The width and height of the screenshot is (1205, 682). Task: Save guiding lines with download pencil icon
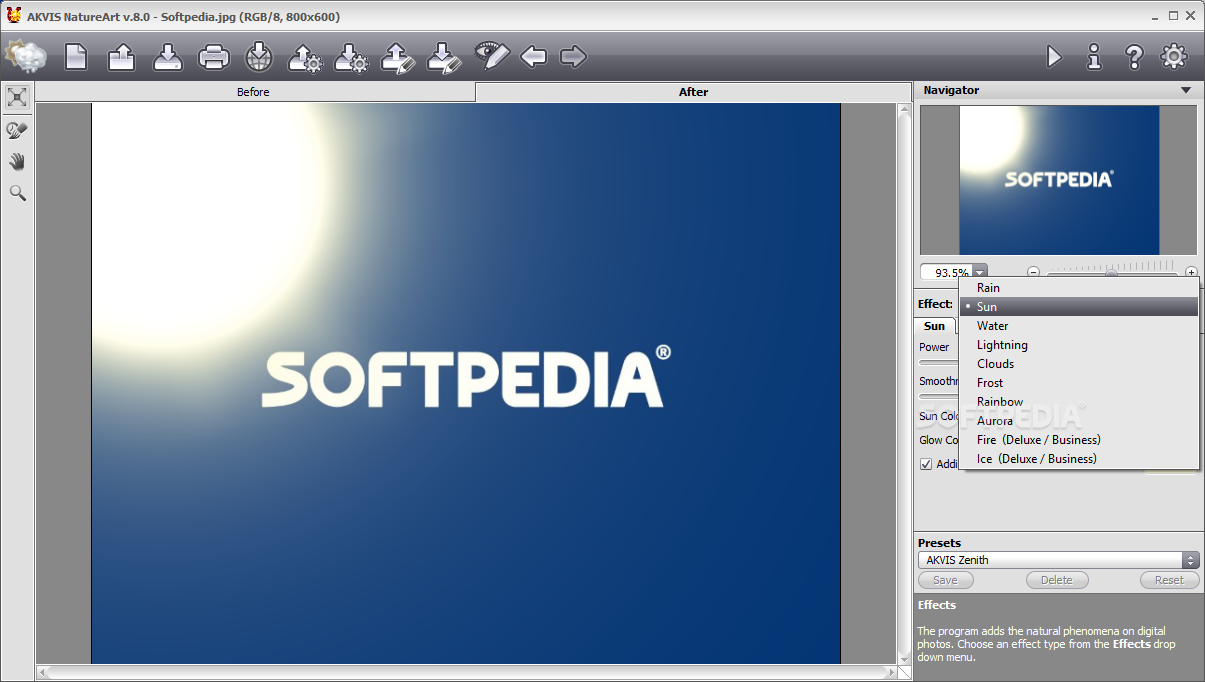pyautogui.click(x=443, y=56)
